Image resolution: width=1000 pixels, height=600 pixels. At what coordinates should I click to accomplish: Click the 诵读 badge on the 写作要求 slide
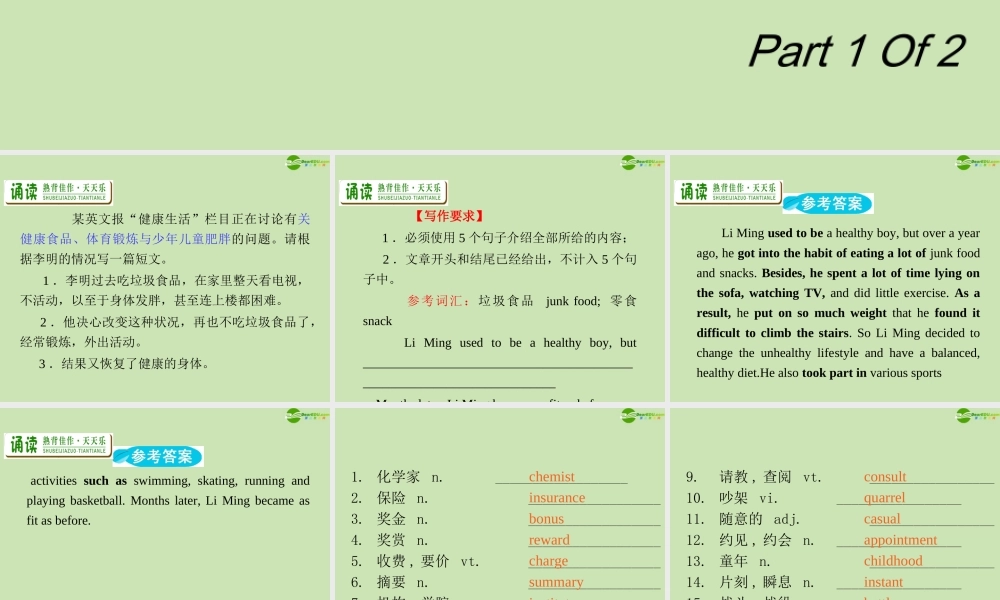(393, 192)
